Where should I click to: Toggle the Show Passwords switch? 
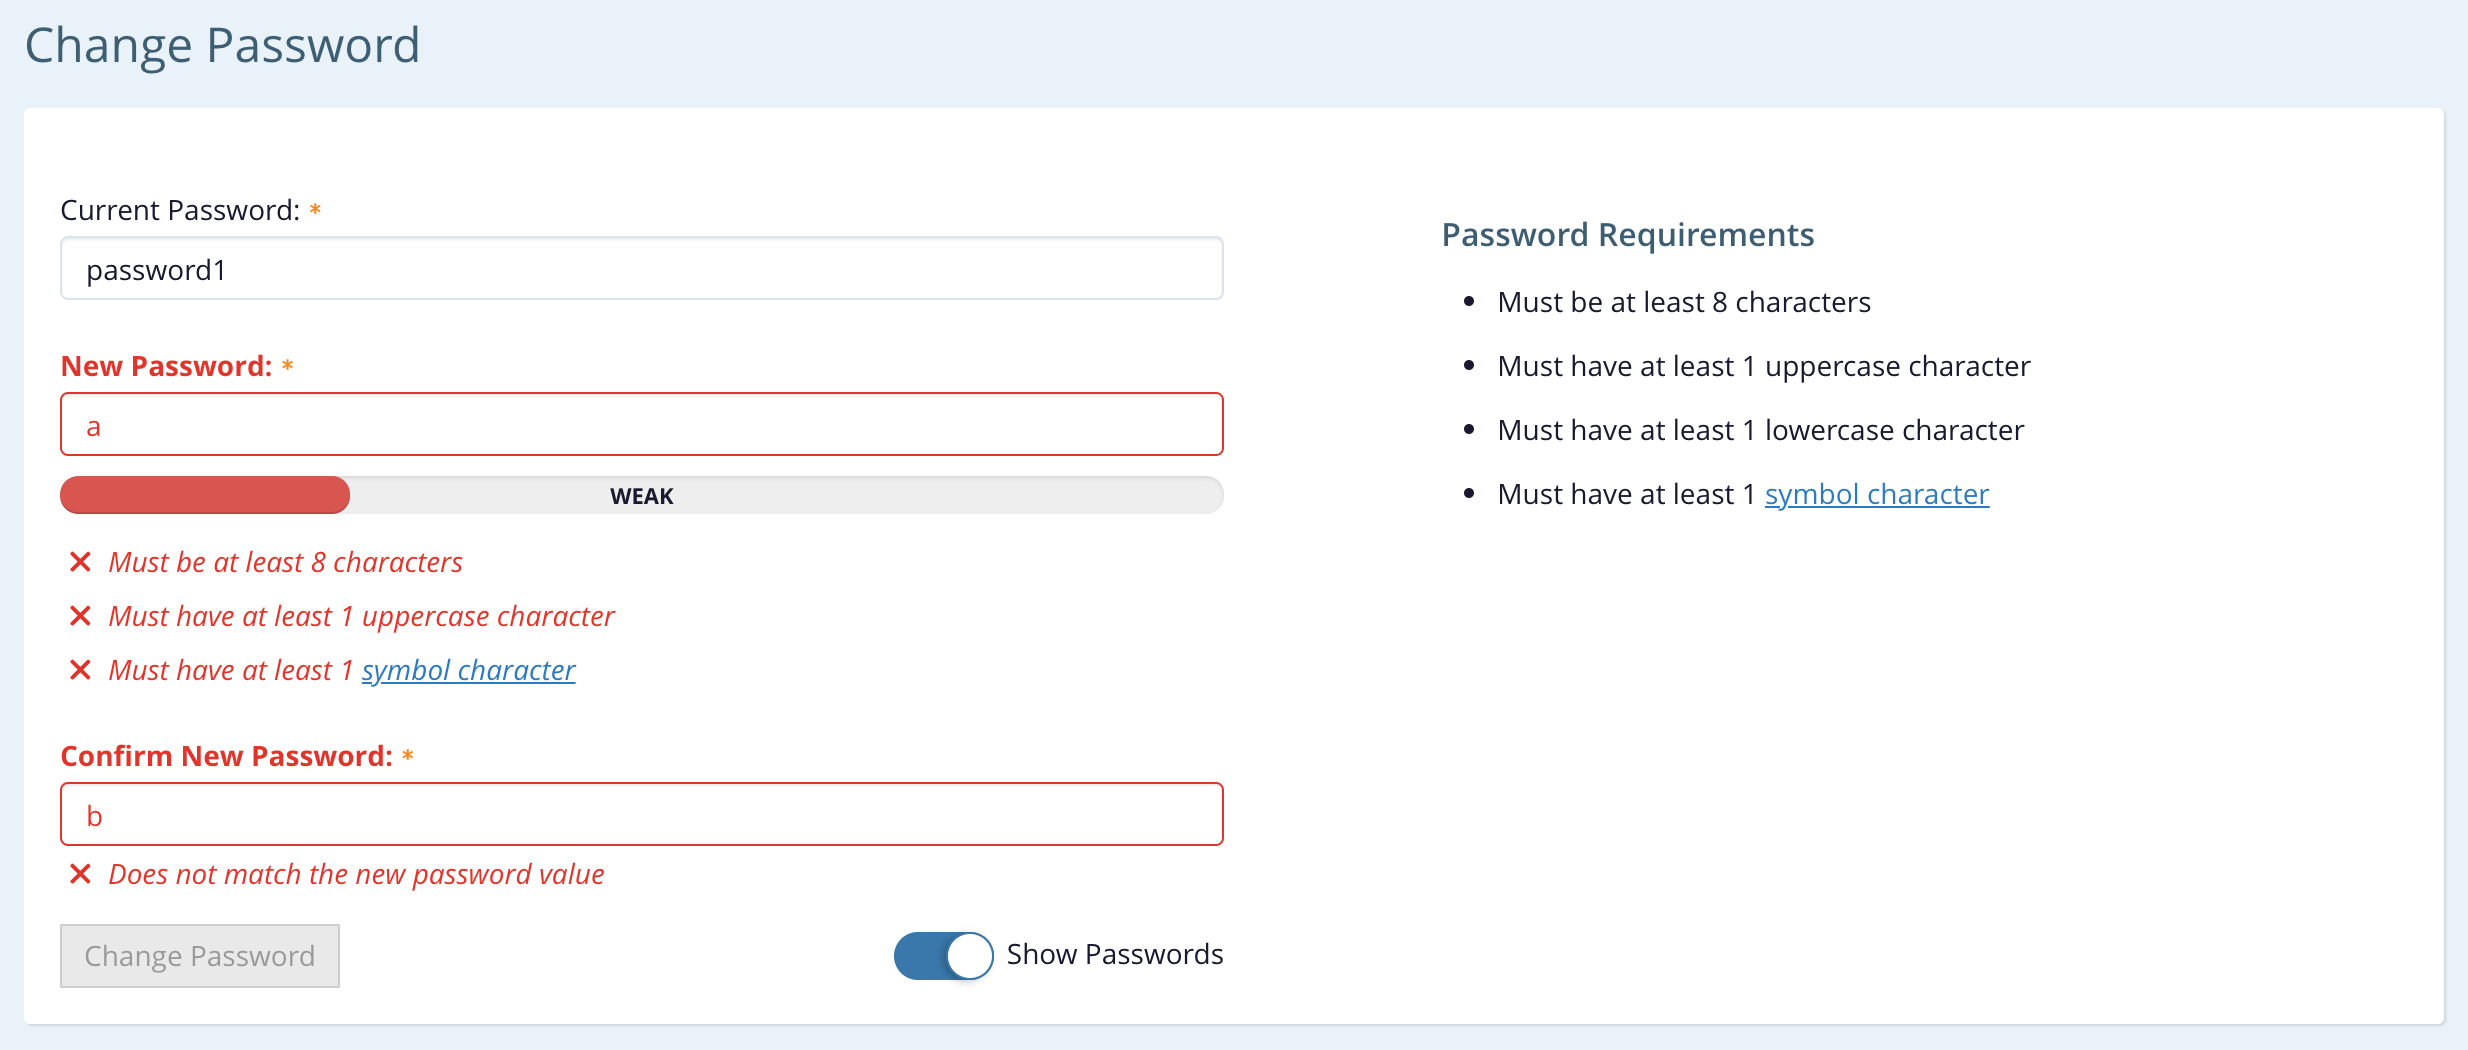[x=943, y=955]
